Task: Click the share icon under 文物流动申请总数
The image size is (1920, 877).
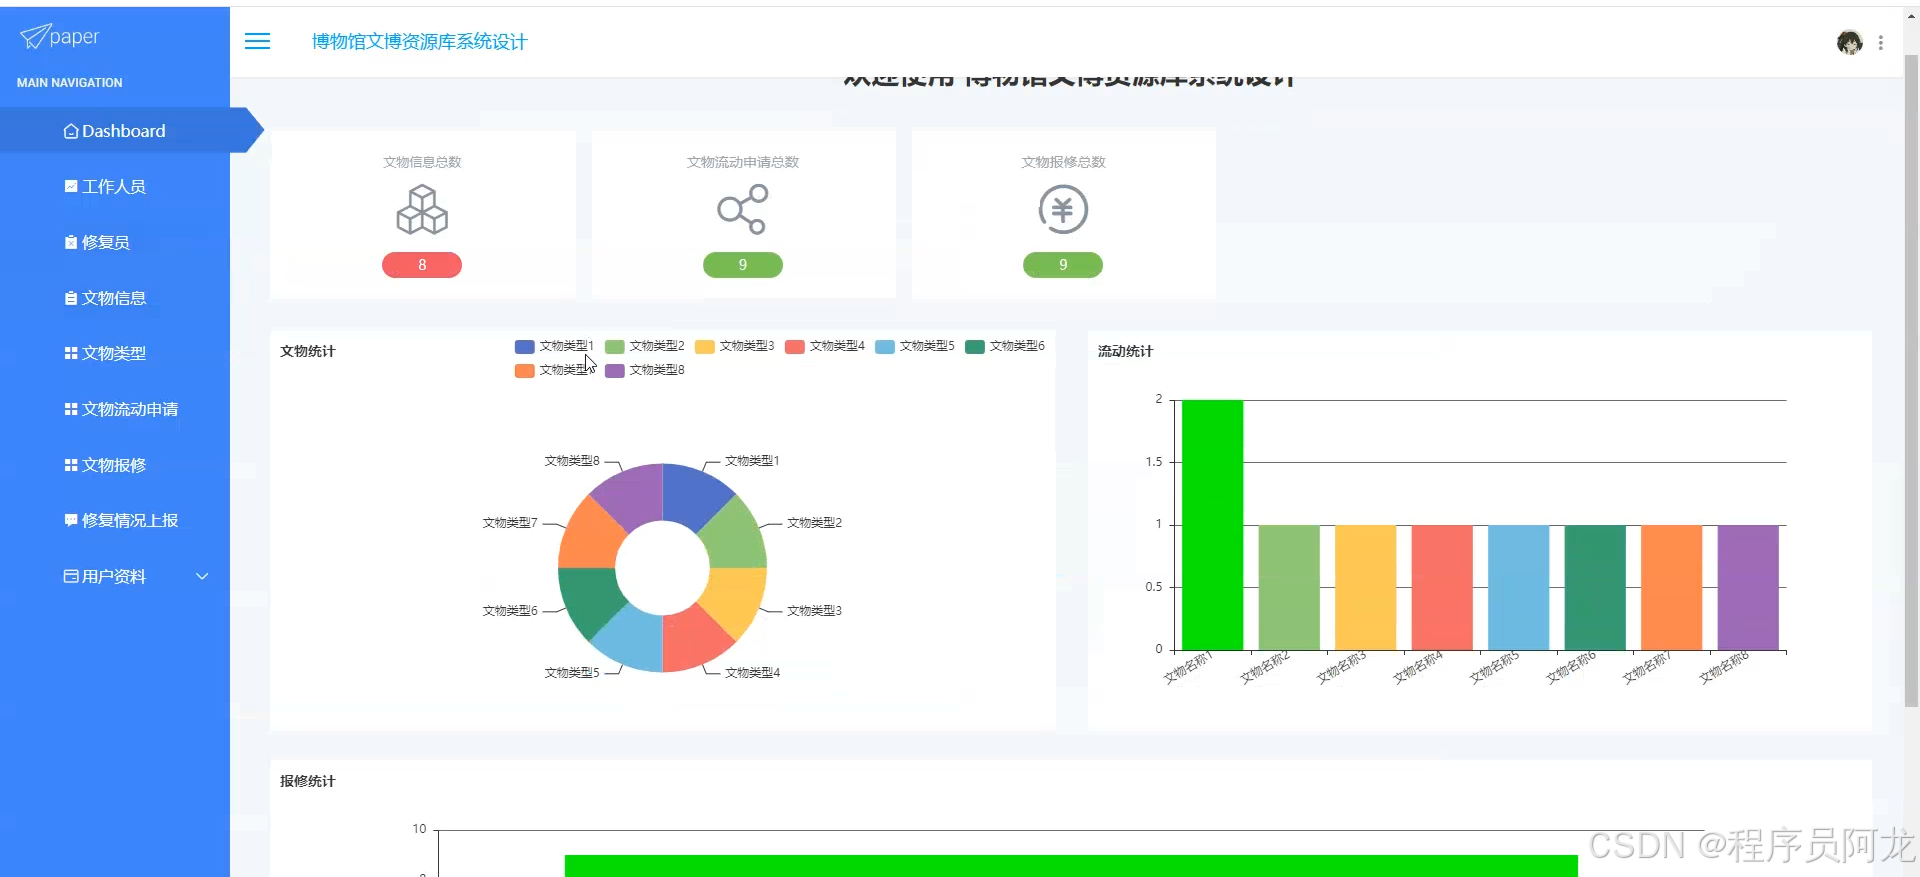Action: pyautogui.click(x=742, y=210)
